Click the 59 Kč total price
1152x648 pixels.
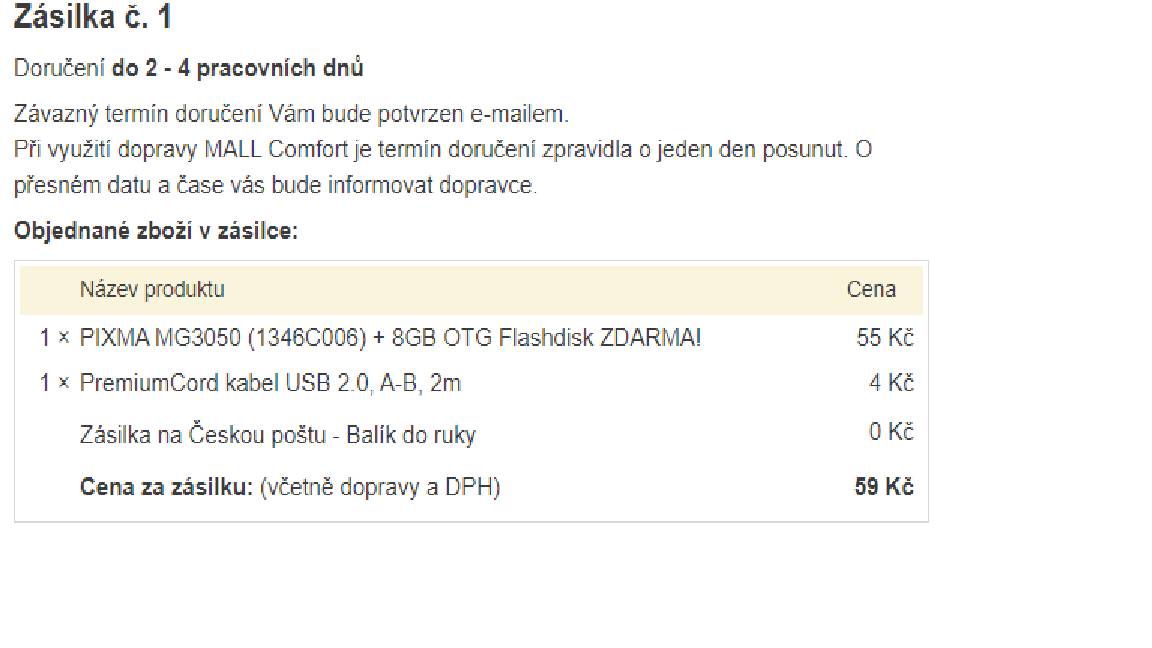click(884, 486)
